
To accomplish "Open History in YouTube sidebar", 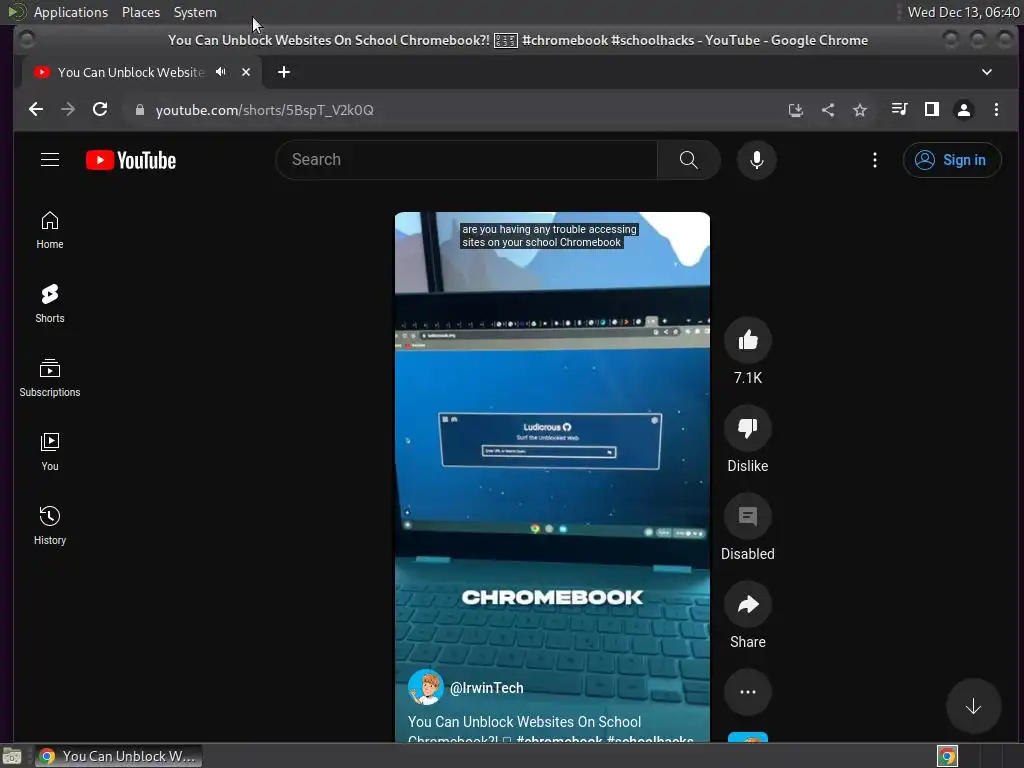I will pyautogui.click(x=50, y=526).
